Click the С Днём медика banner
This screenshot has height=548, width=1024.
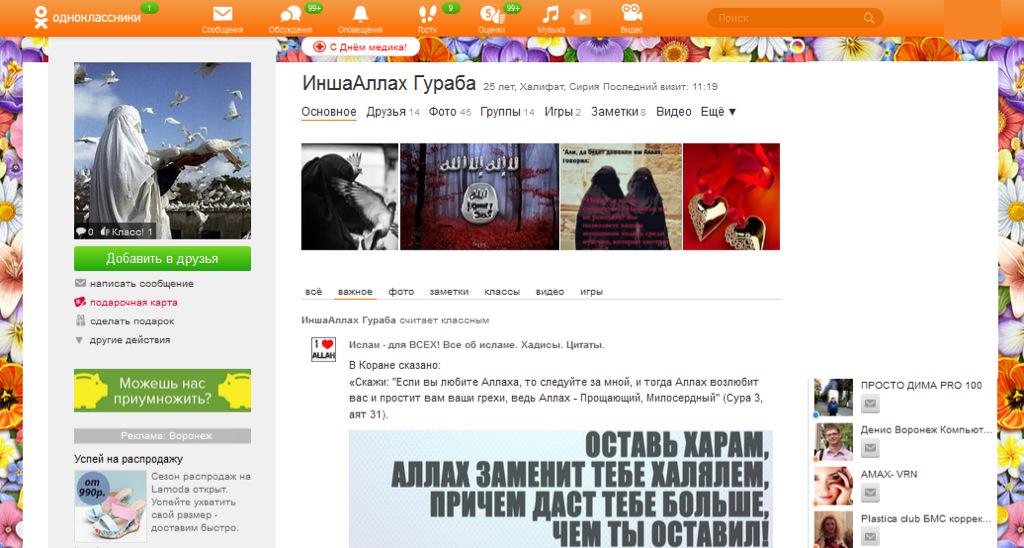pos(360,47)
